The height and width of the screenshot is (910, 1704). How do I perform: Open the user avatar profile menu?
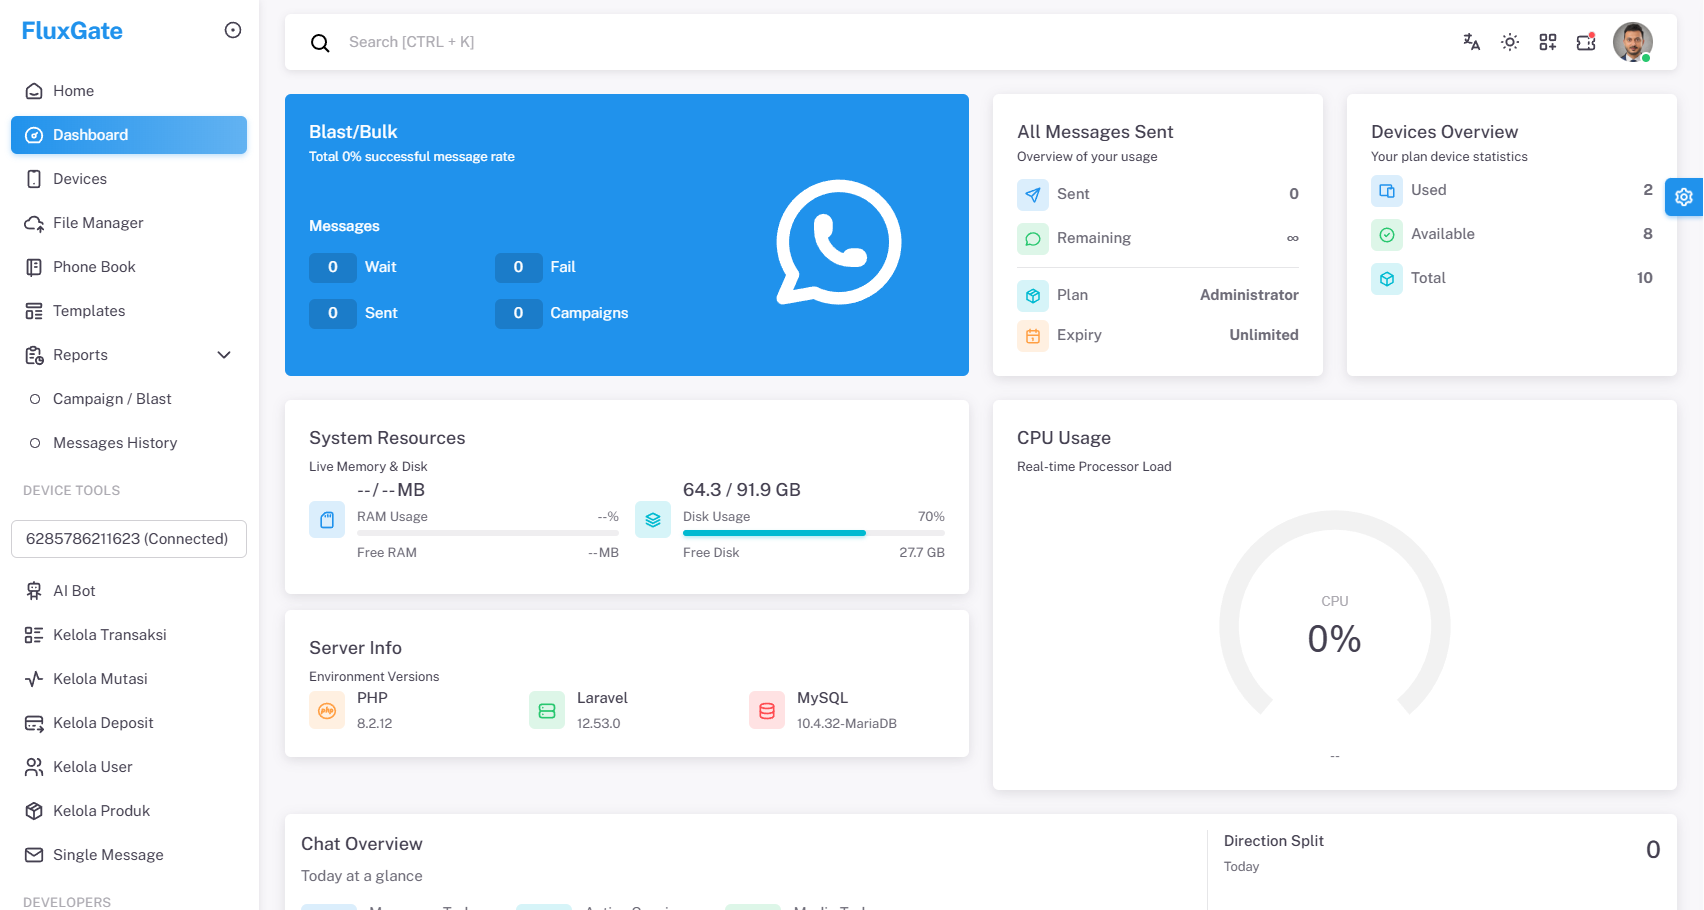[1633, 42]
